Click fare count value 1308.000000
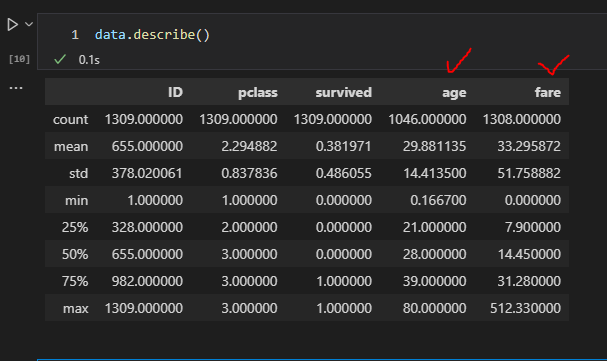This screenshot has width=607, height=361. pos(522,119)
